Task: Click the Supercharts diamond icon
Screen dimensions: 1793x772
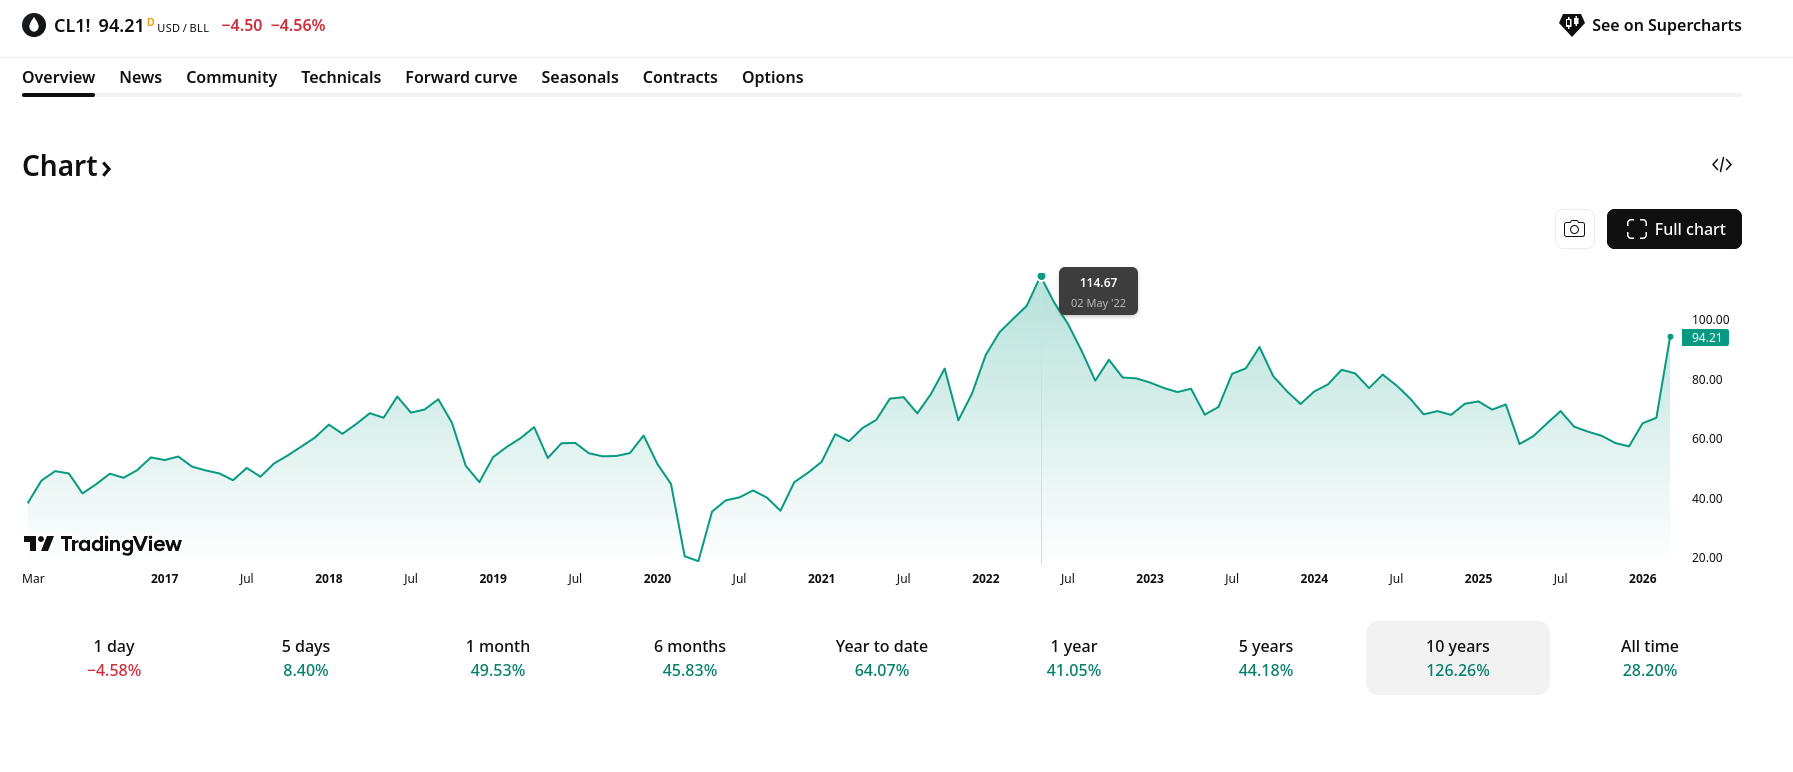Action: [1571, 25]
